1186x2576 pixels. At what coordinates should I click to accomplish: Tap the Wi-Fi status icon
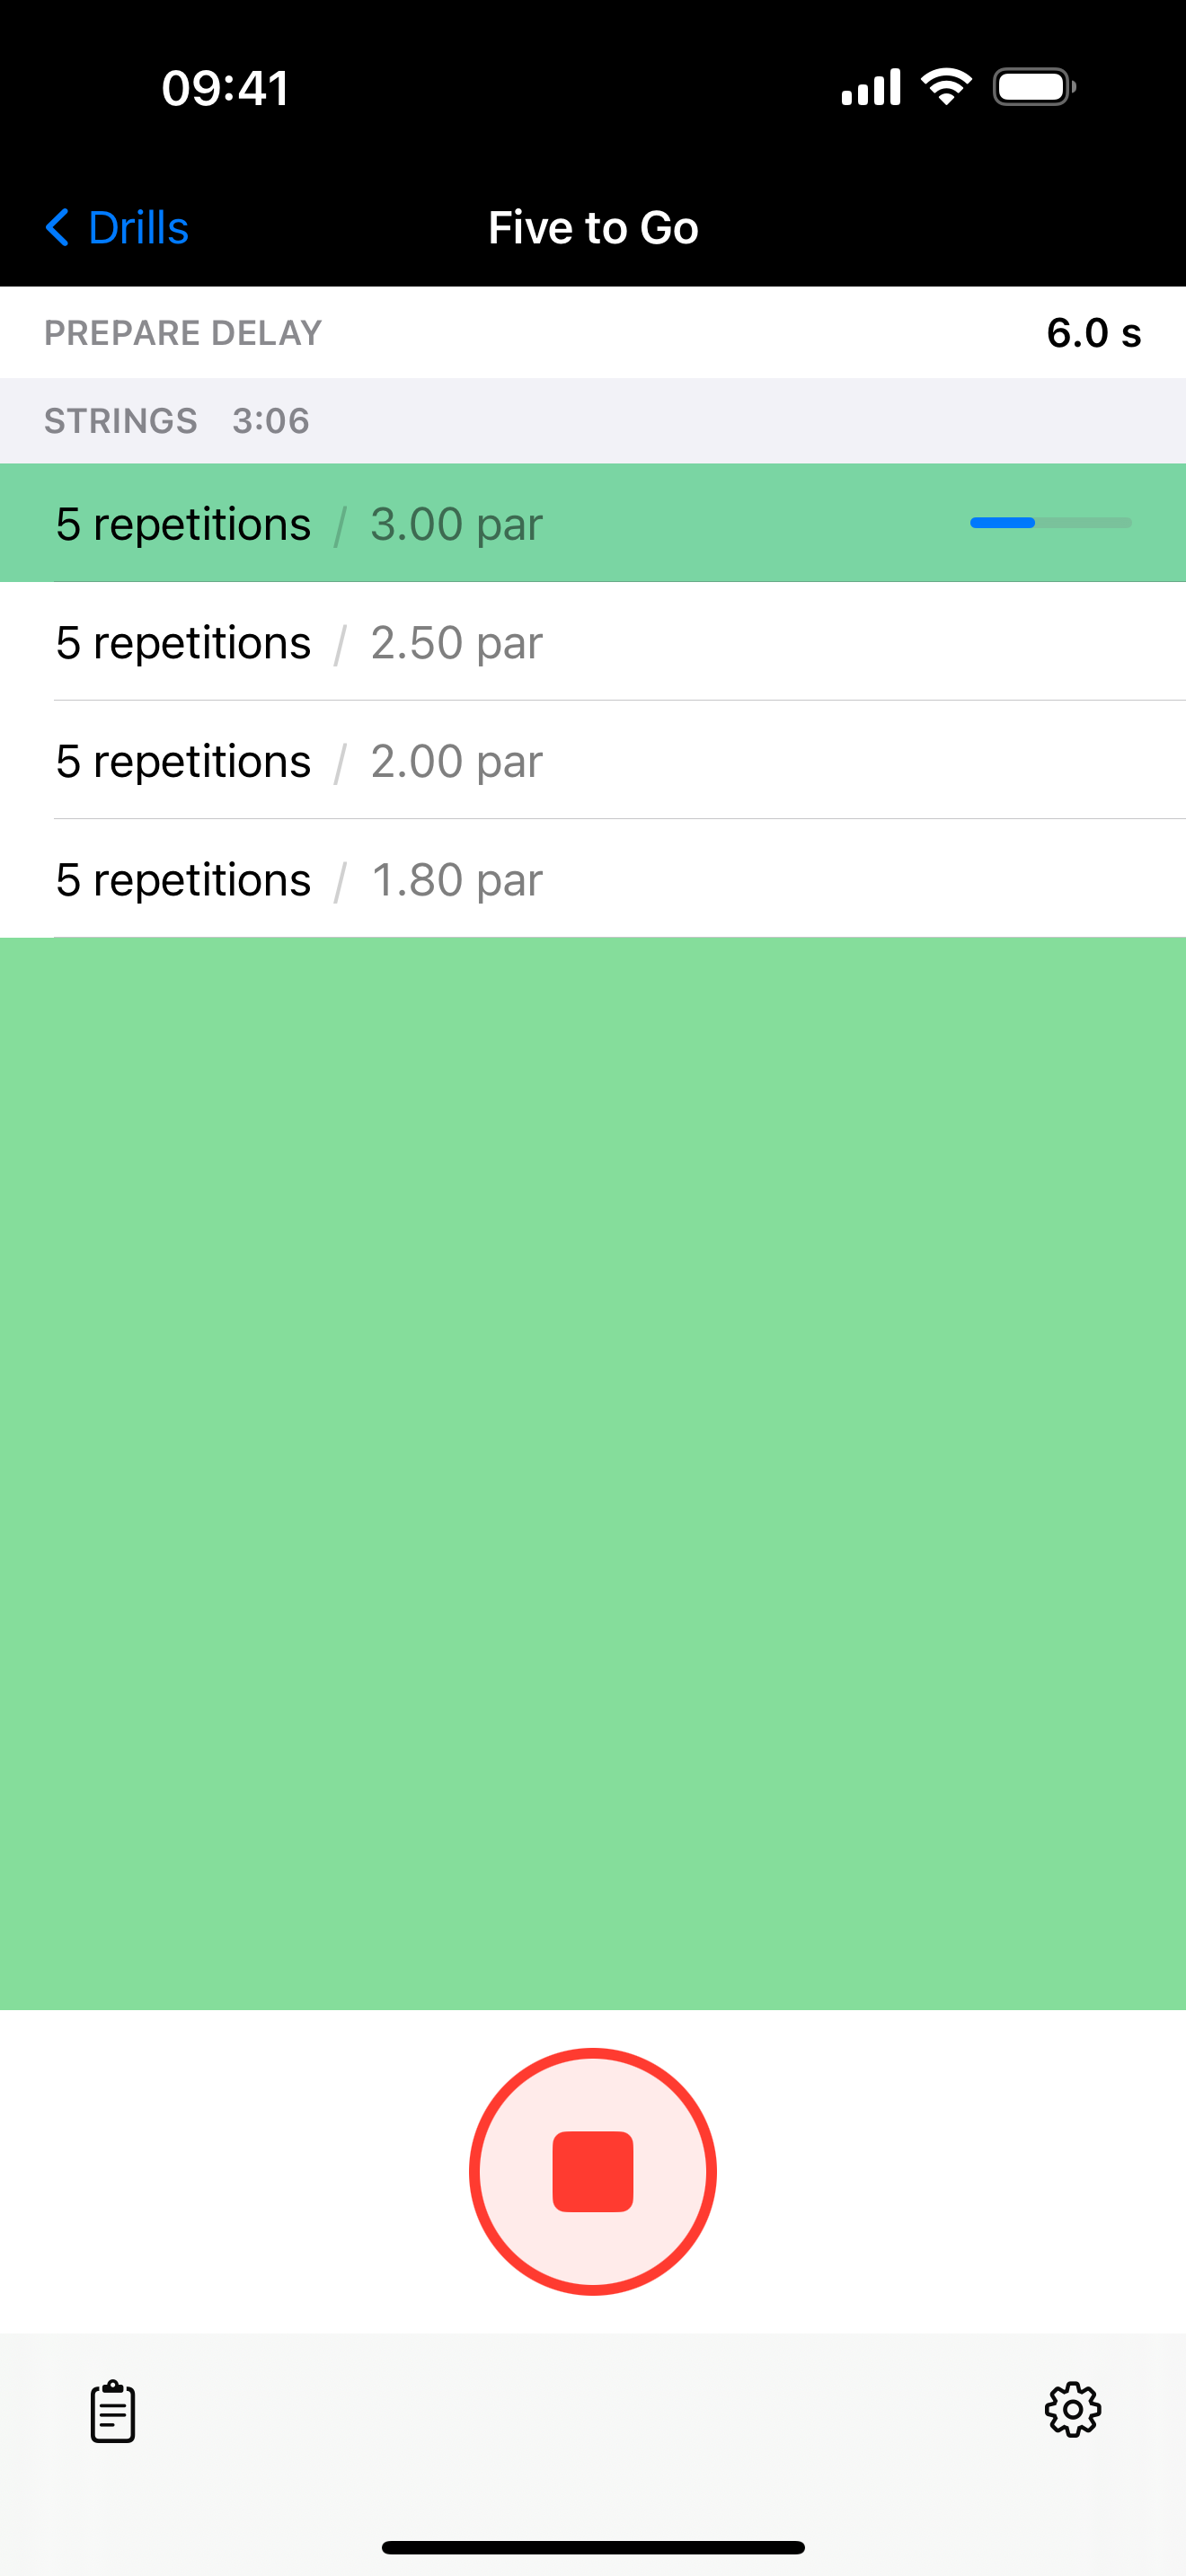pyautogui.click(x=945, y=87)
